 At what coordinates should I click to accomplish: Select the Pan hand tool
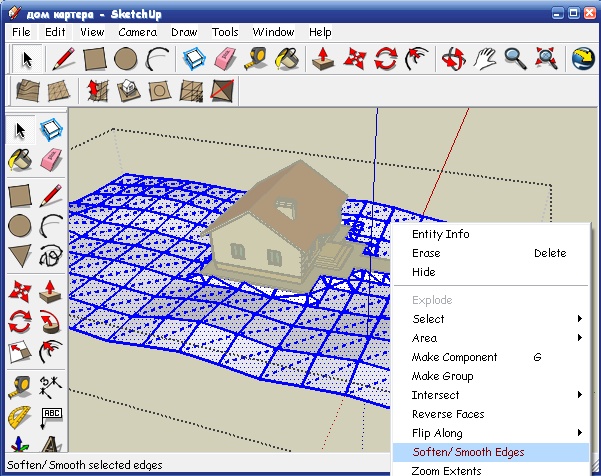tap(484, 59)
